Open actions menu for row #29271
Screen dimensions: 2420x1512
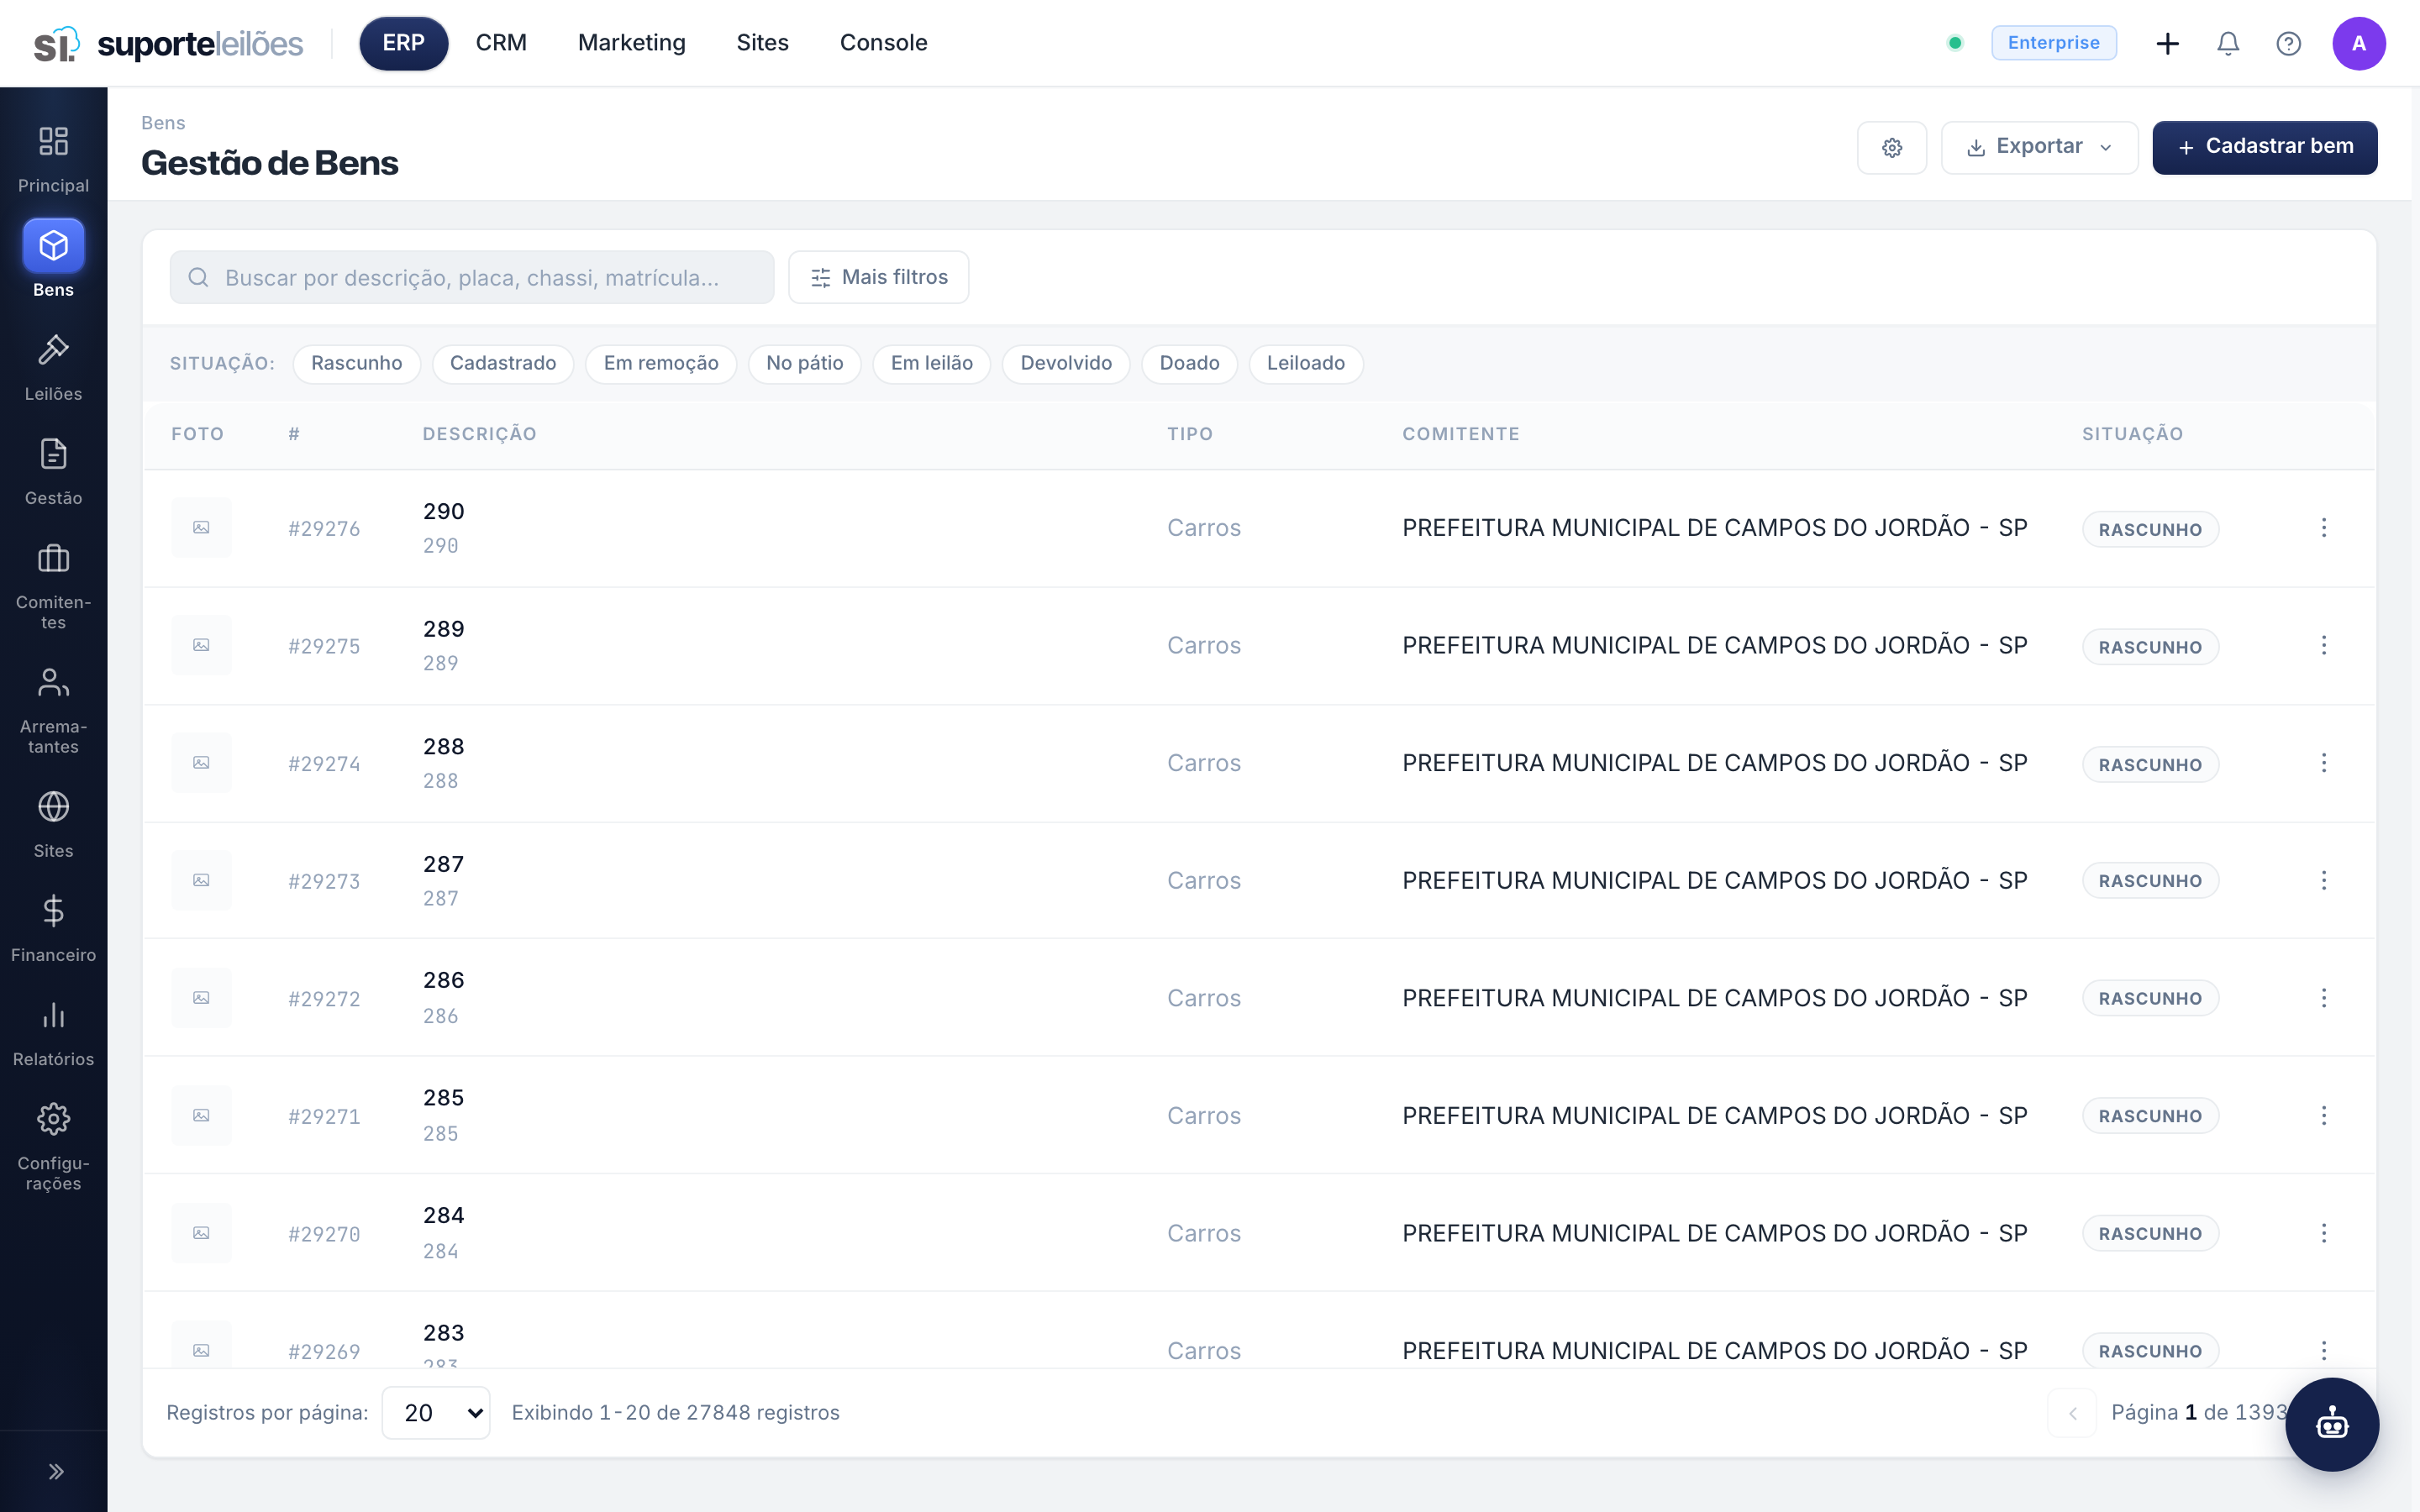(2323, 1115)
